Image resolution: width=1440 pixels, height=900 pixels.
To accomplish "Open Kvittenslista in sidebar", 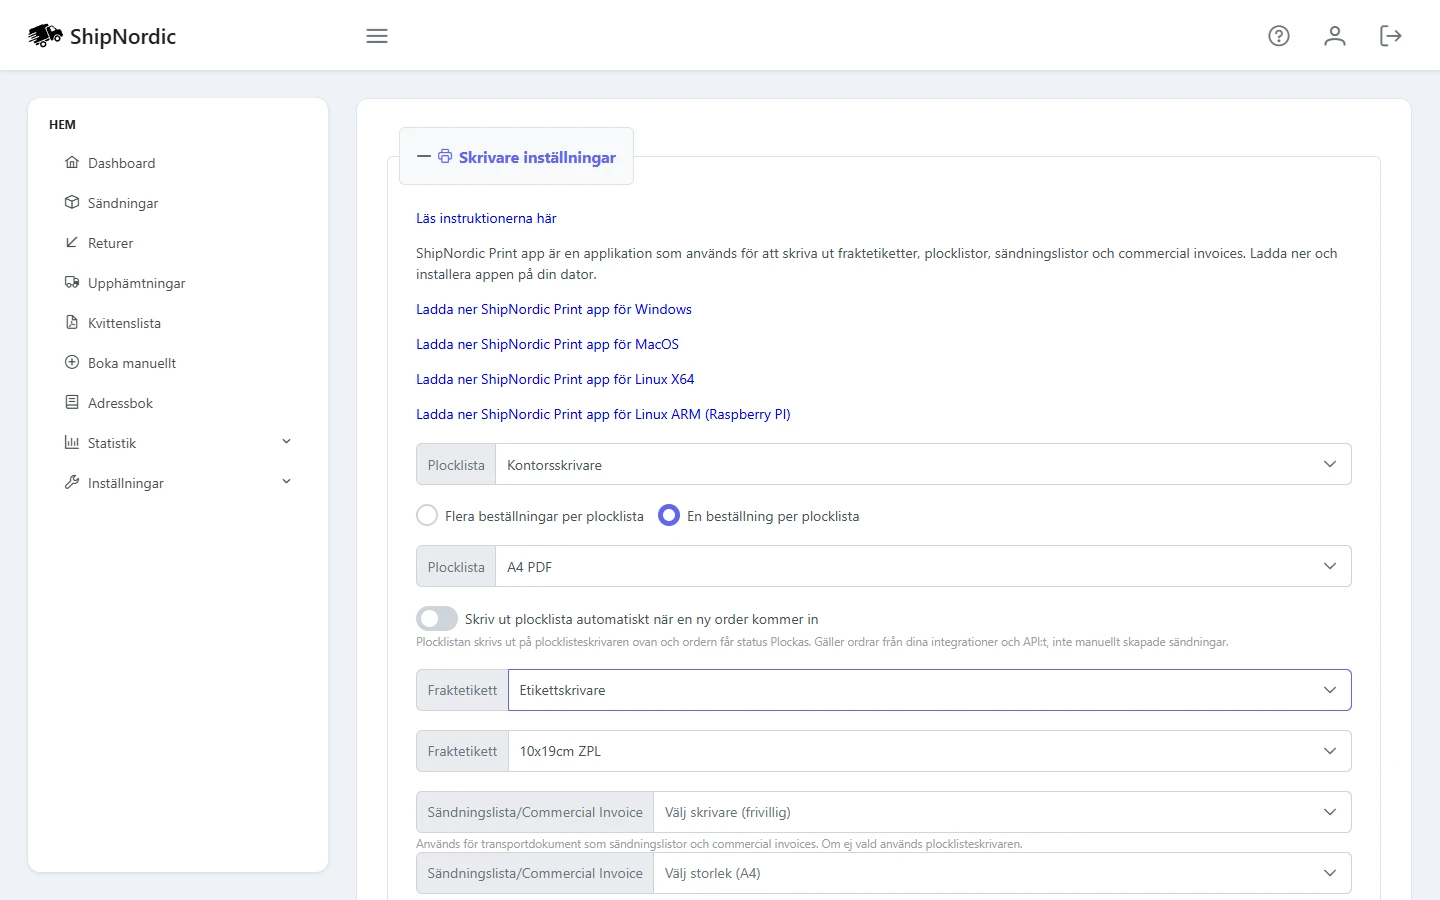I will (x=178, y=323).
